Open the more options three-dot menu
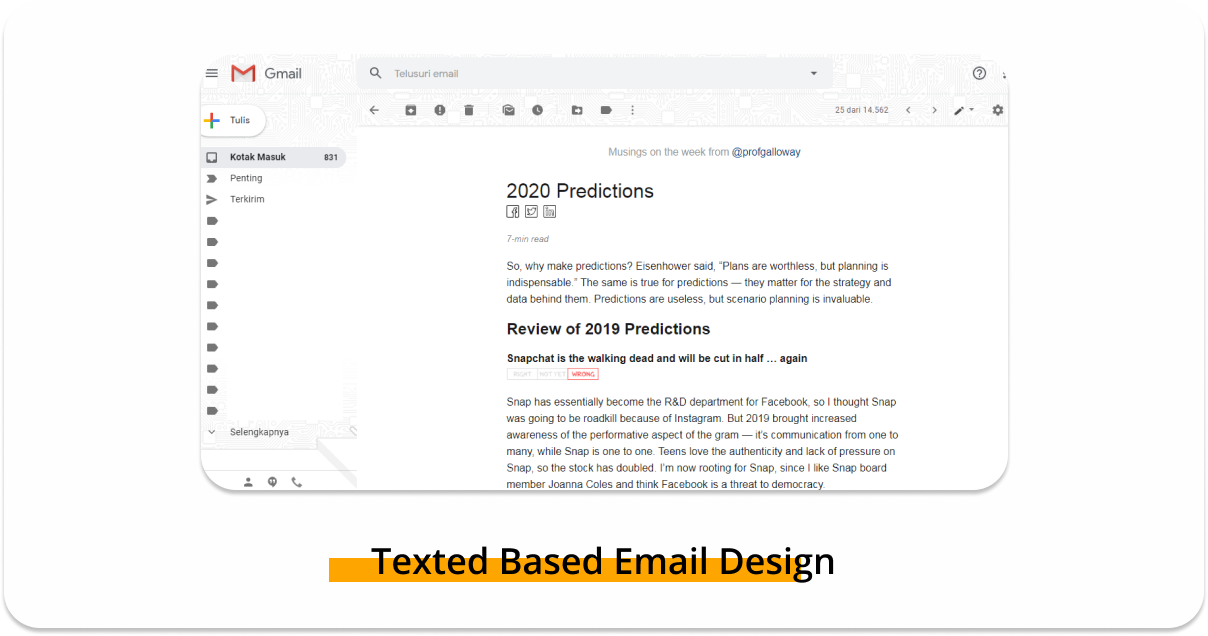 pyautogui.click(x=632, y=110)
